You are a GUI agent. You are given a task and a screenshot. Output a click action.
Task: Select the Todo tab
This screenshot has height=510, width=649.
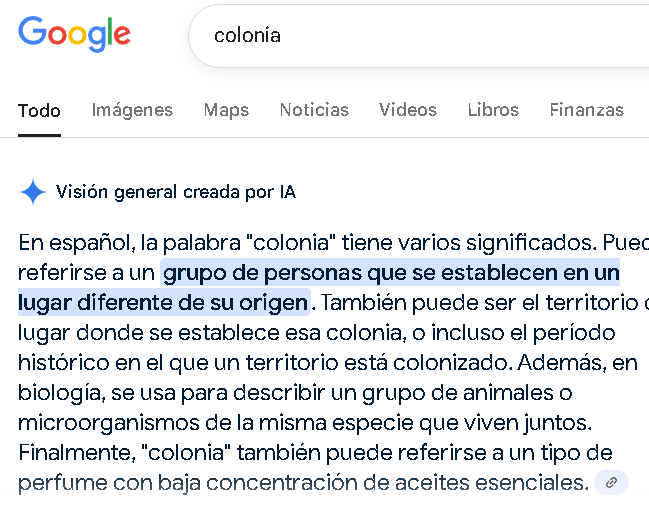pyautogui.click(x=39, y=111)
